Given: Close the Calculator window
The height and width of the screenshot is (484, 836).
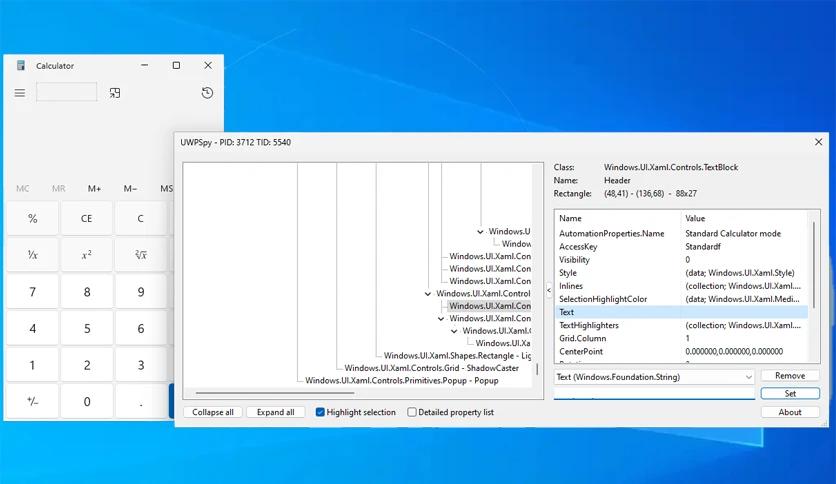Looking at the screenshot, I should [x=208, y=65].
